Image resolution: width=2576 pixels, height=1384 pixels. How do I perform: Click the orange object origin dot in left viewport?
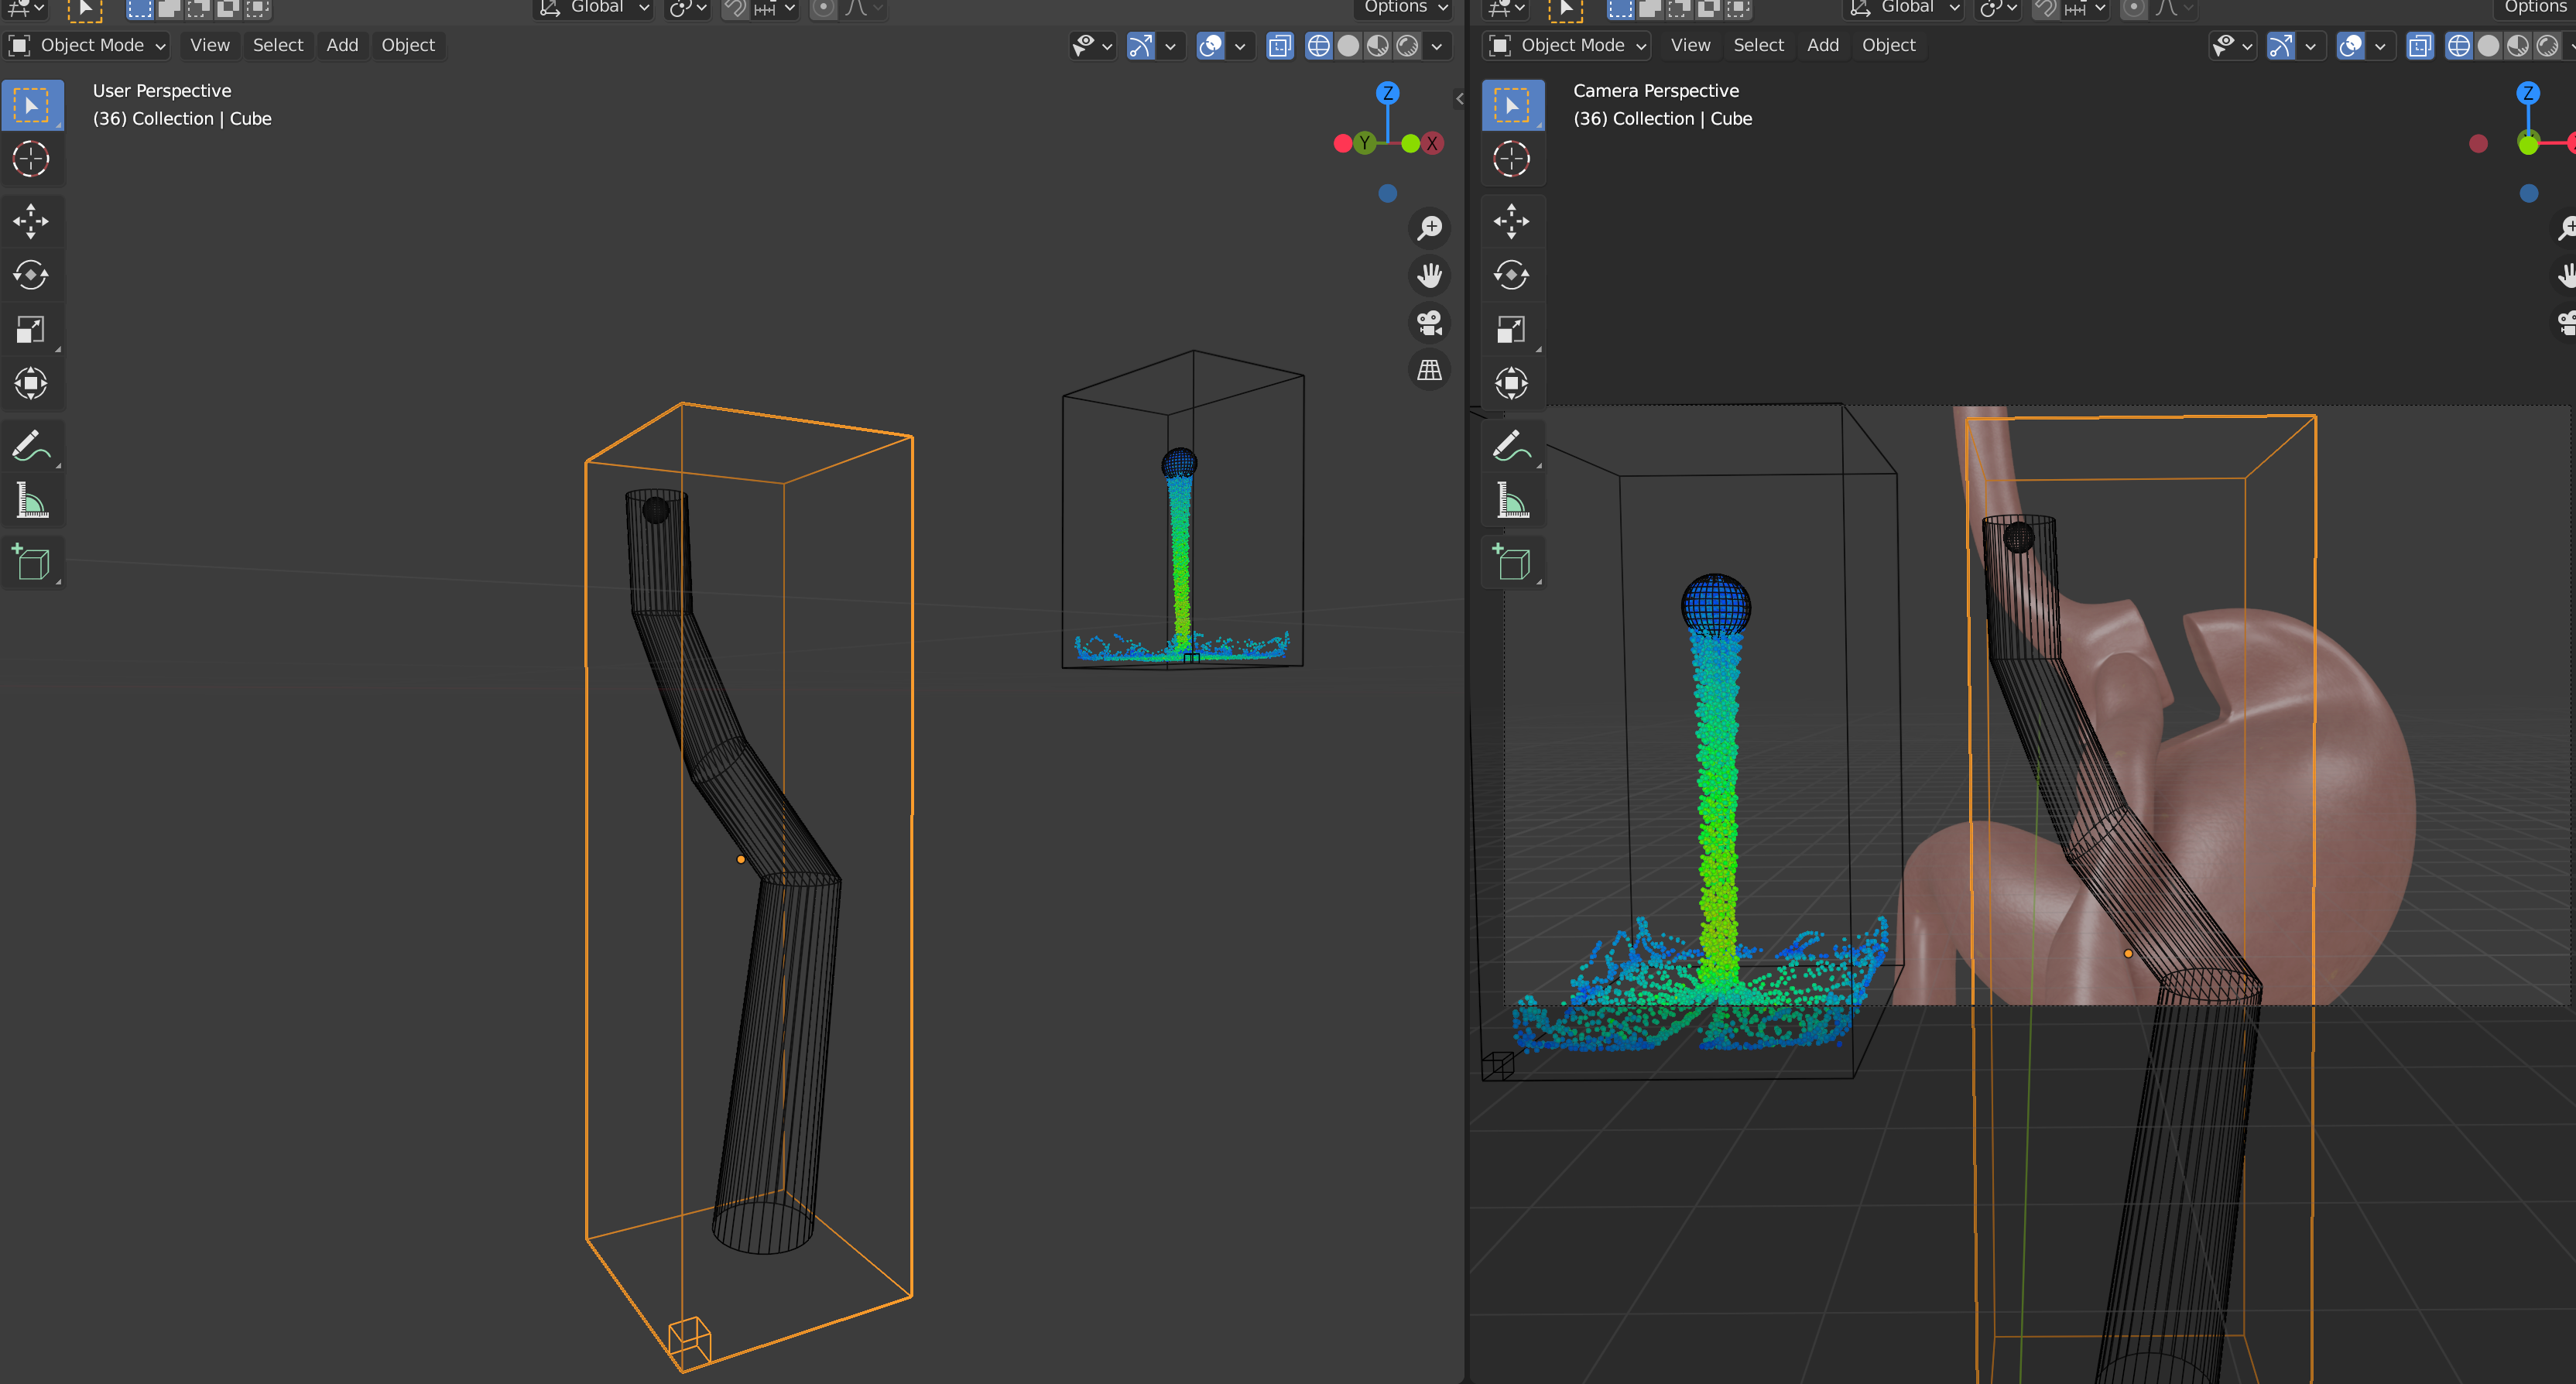[x=741, y=859]
